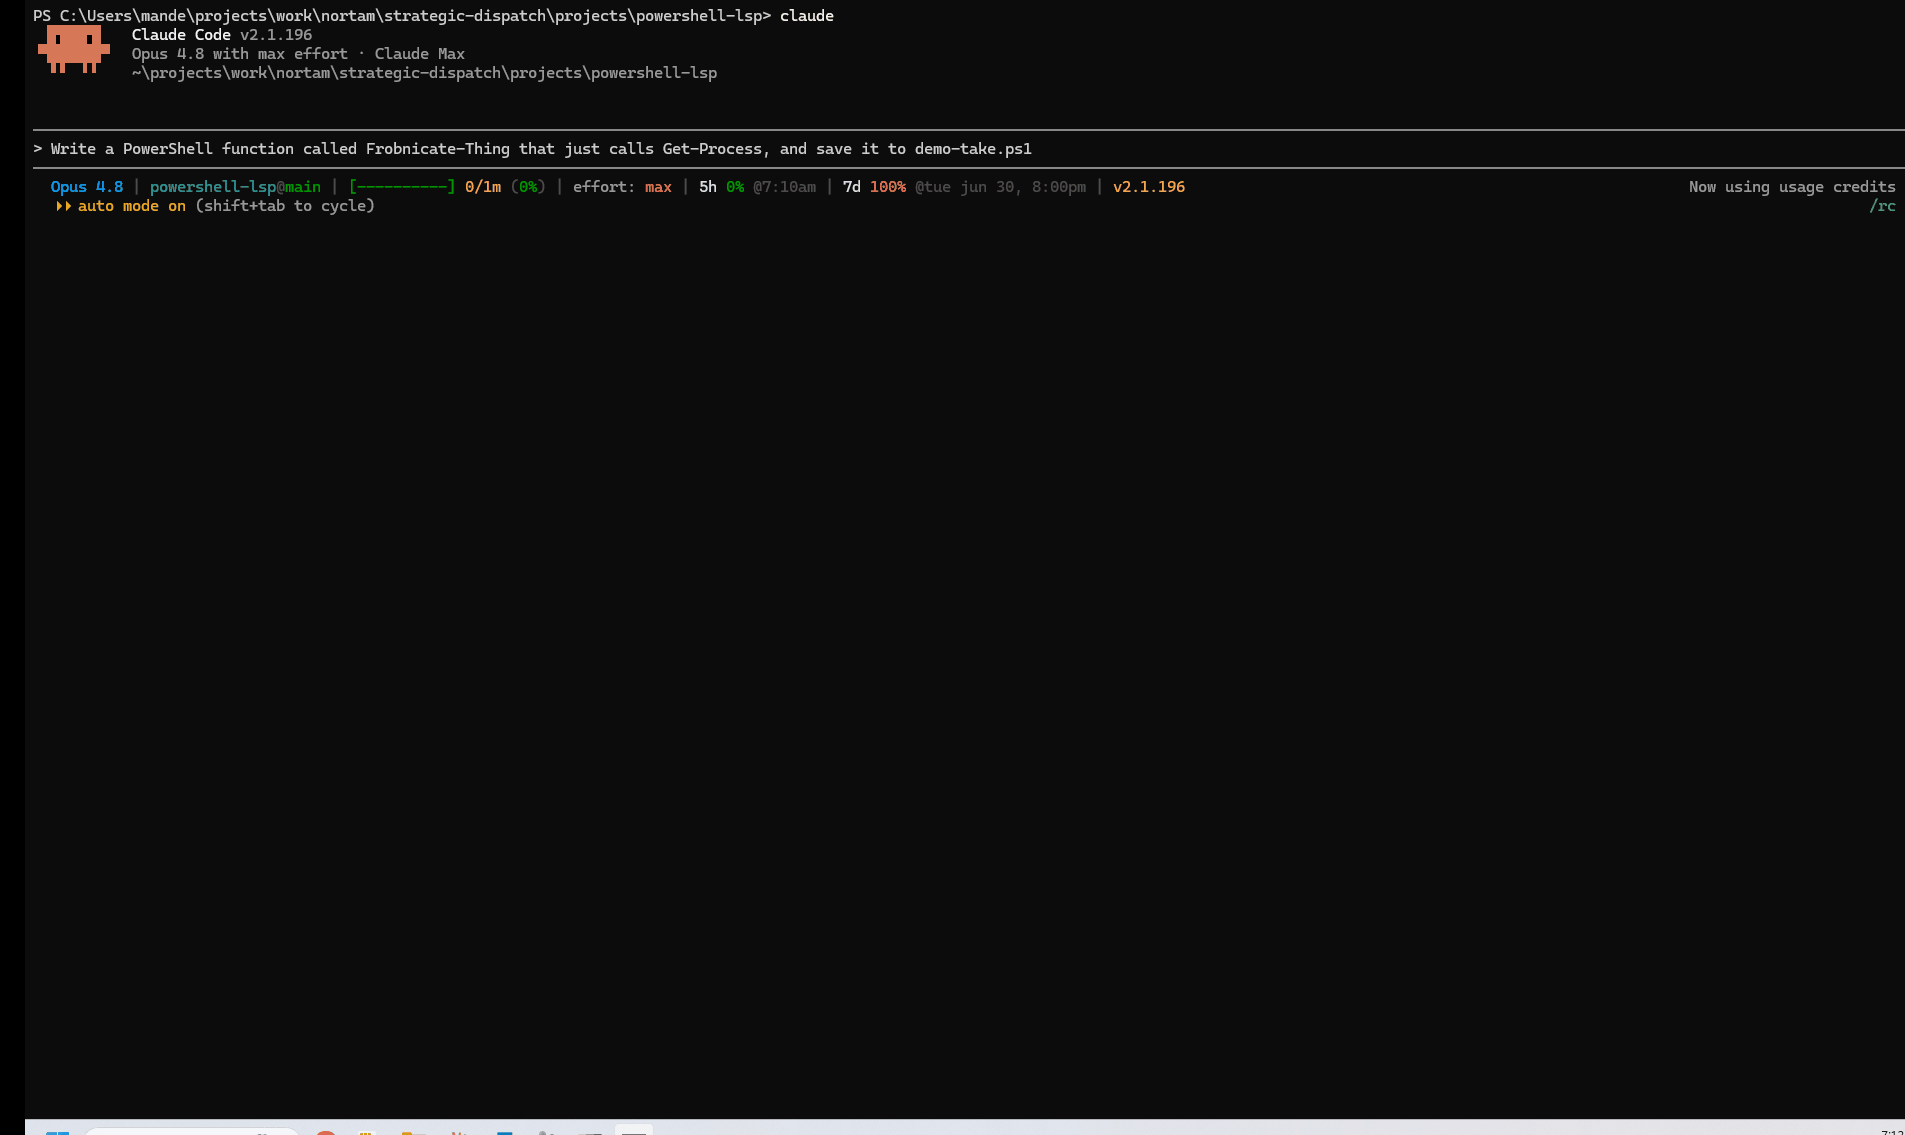This screenshot has height=1135, width=1905.
Task: Click the 'PS C:\Users\mande' shell prompt path
Action: (402, 16)
